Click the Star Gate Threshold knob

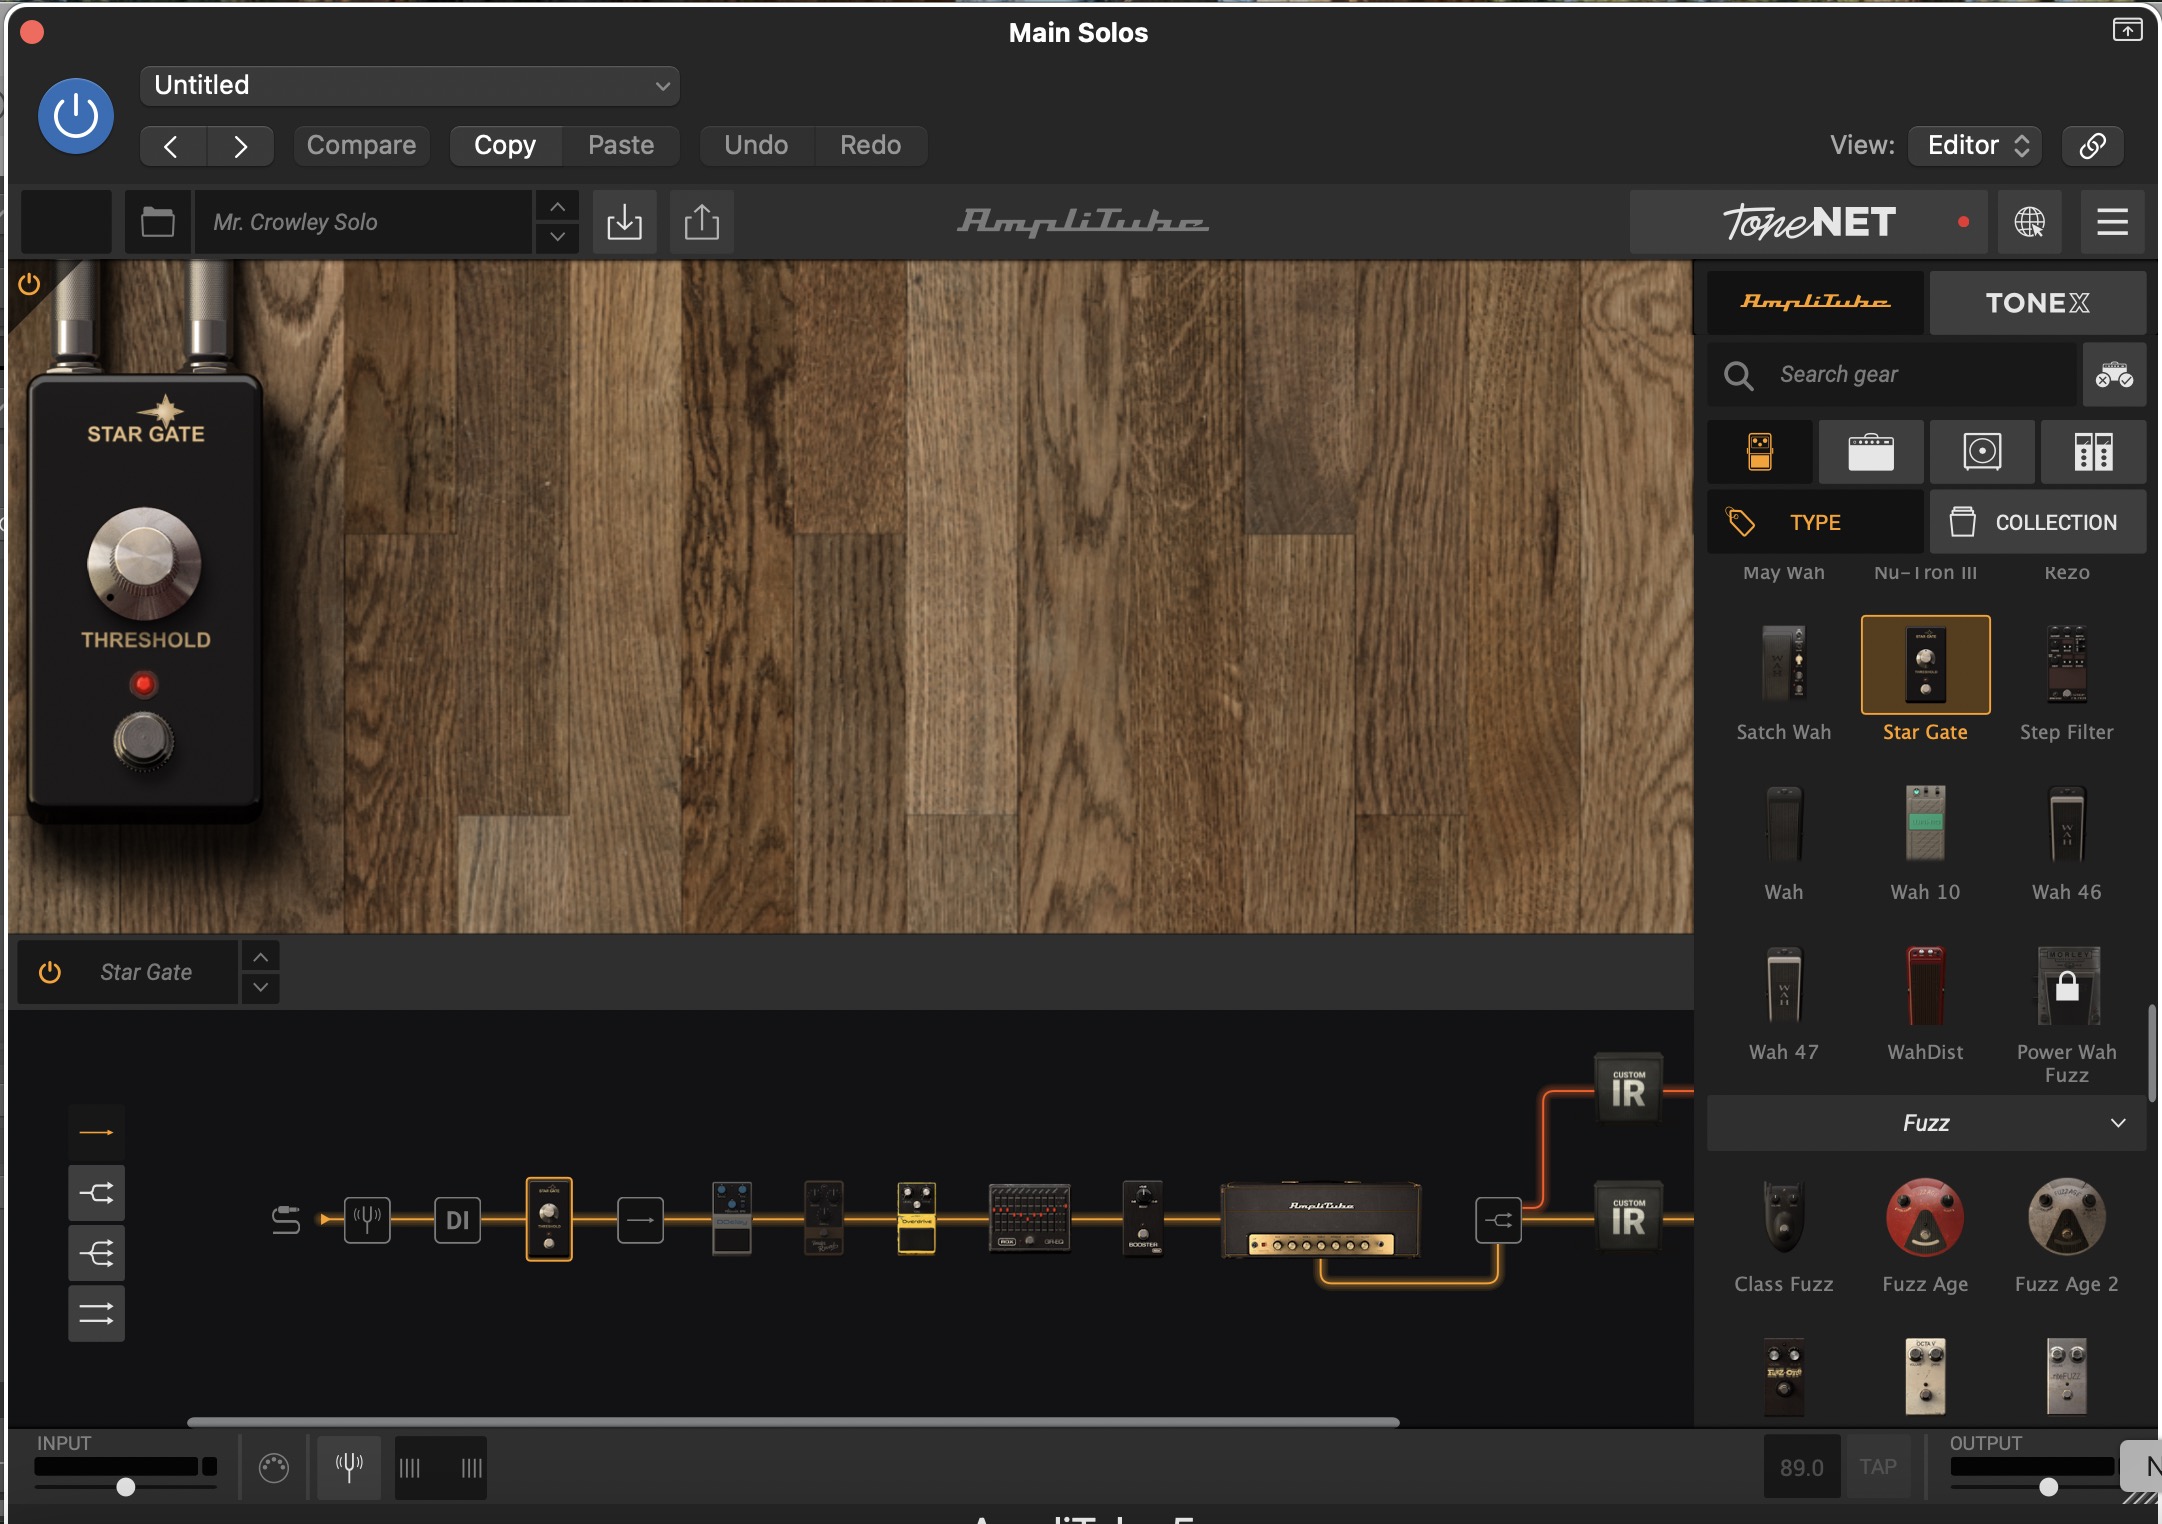144,564
